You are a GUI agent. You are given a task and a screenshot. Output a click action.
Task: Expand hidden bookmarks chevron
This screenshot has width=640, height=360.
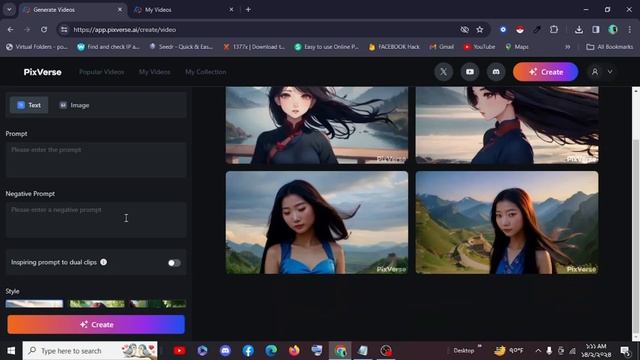click(567, 47)
